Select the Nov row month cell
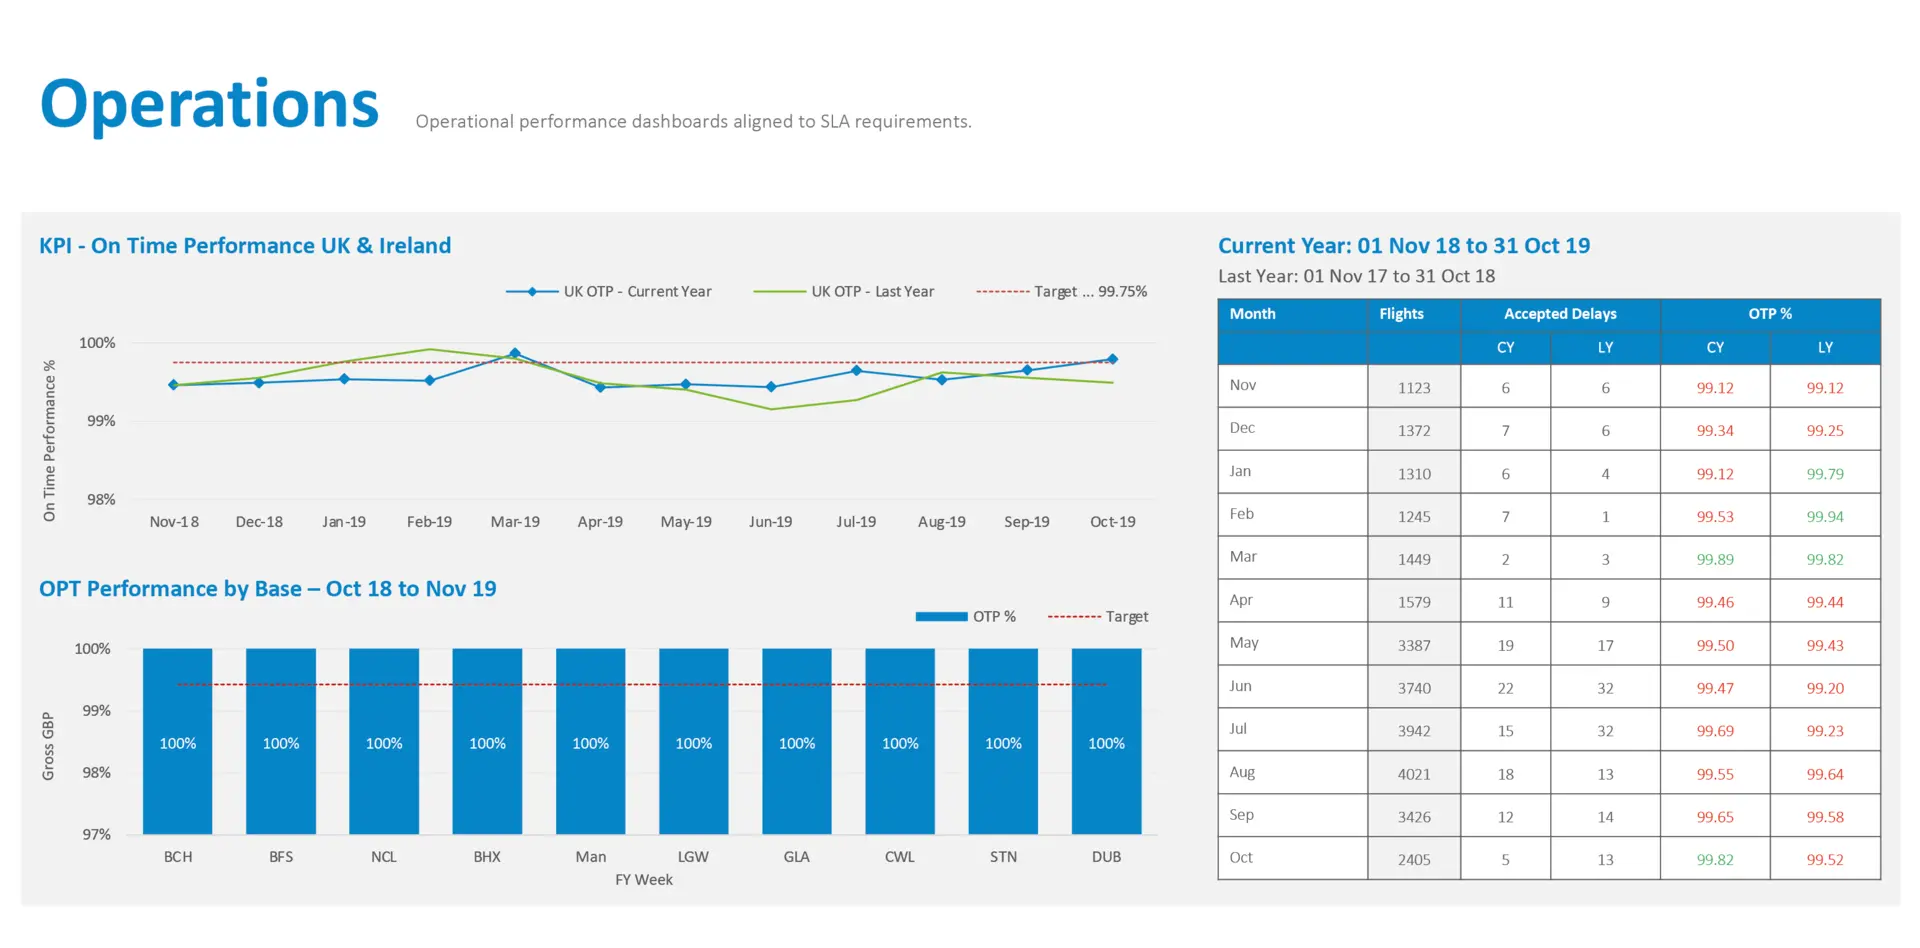Viewport: 1920px width, 948px height. tap(1243, 386)
